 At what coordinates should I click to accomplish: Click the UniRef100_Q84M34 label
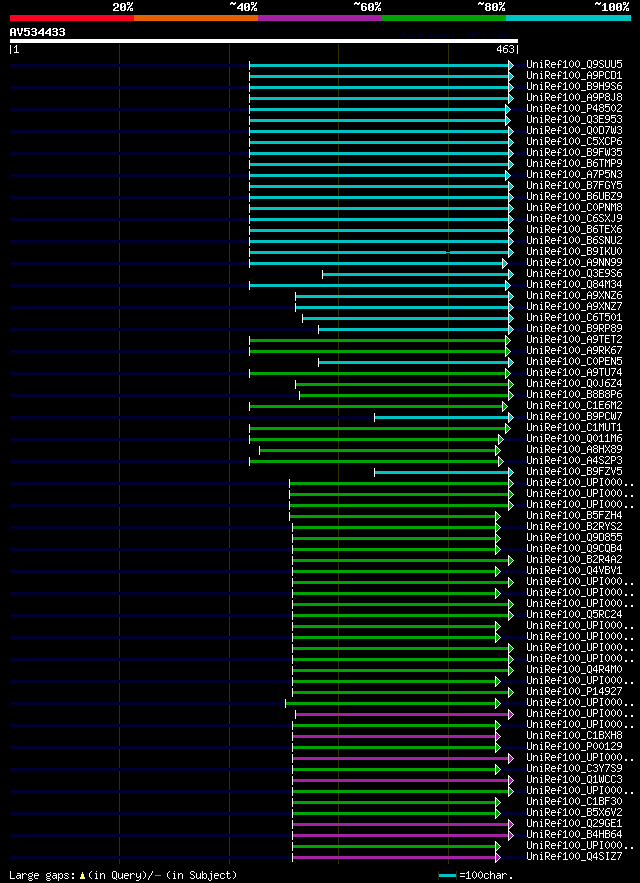click(x=574, y=284)
